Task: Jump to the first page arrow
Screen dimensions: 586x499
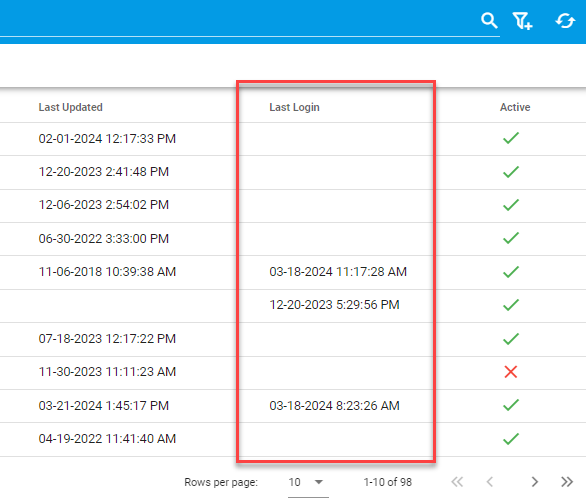Action: [457, 482]
